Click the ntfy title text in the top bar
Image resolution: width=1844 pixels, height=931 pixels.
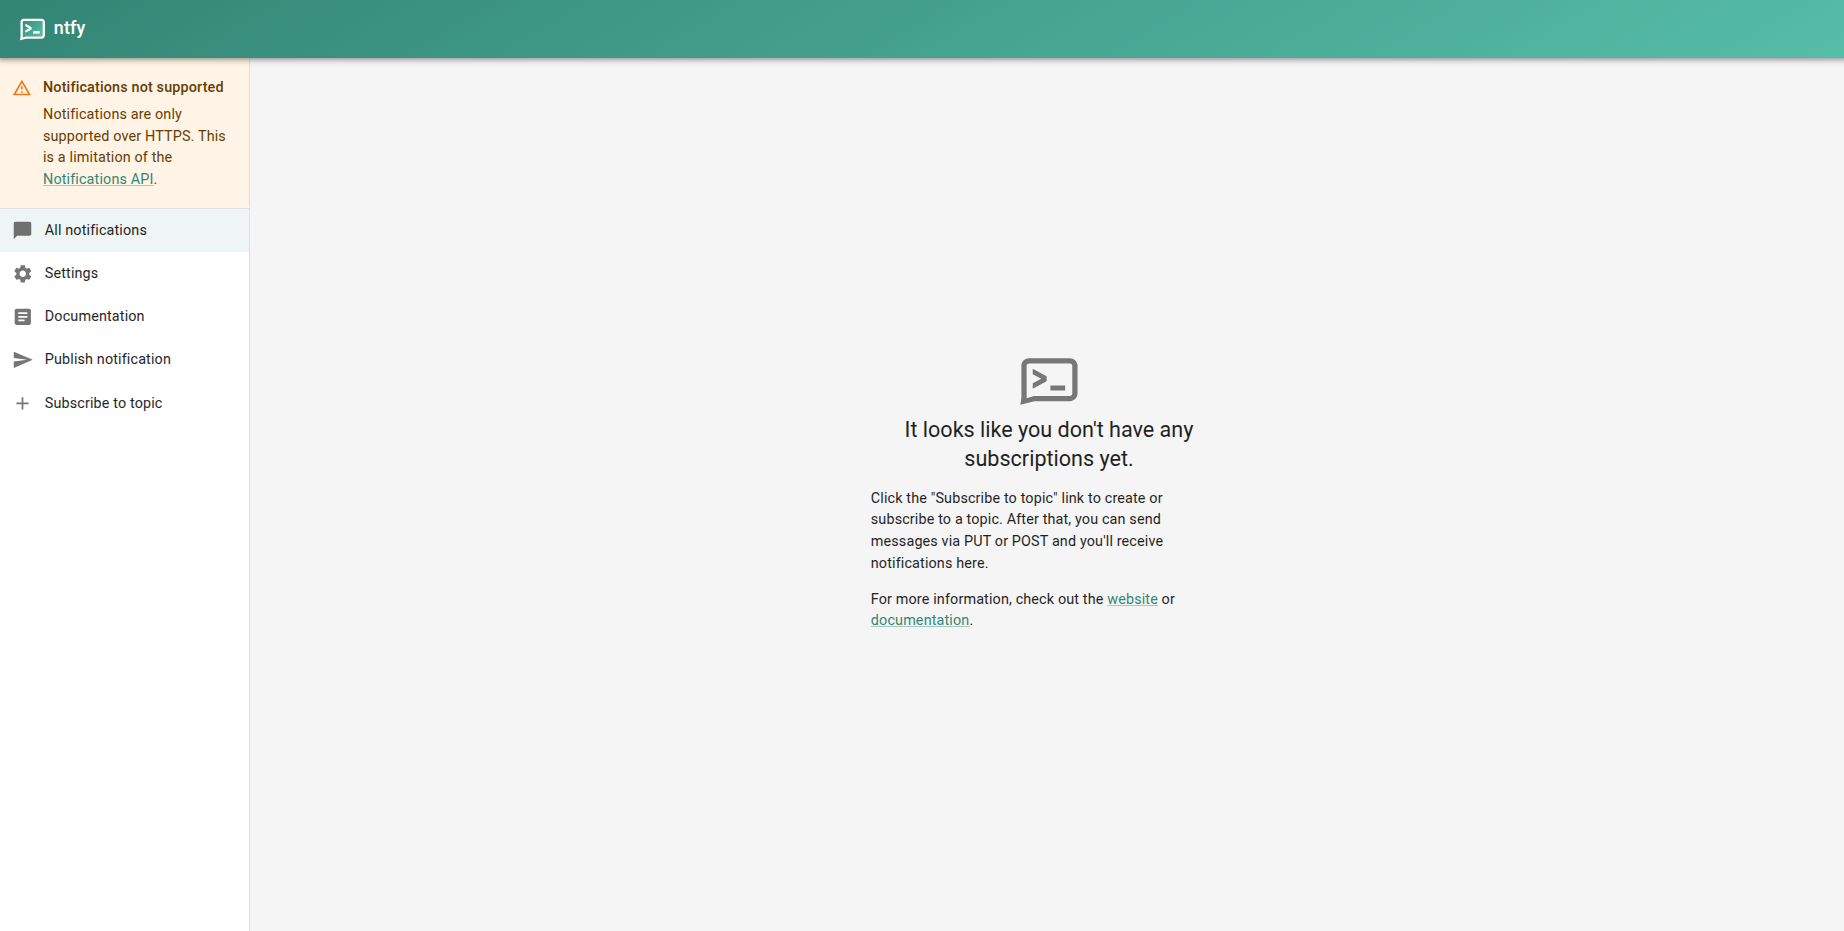(x=71, y=28)
